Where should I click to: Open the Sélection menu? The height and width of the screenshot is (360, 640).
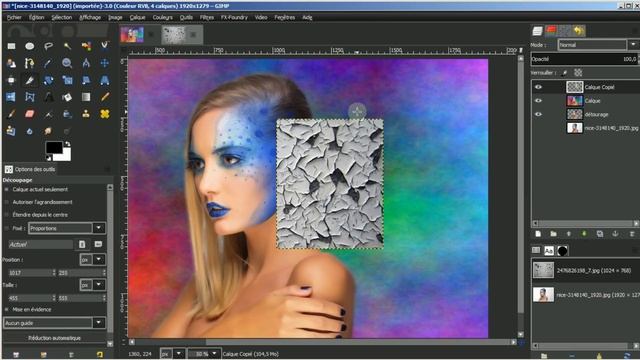pyautogui.click(x=62, y=17)
